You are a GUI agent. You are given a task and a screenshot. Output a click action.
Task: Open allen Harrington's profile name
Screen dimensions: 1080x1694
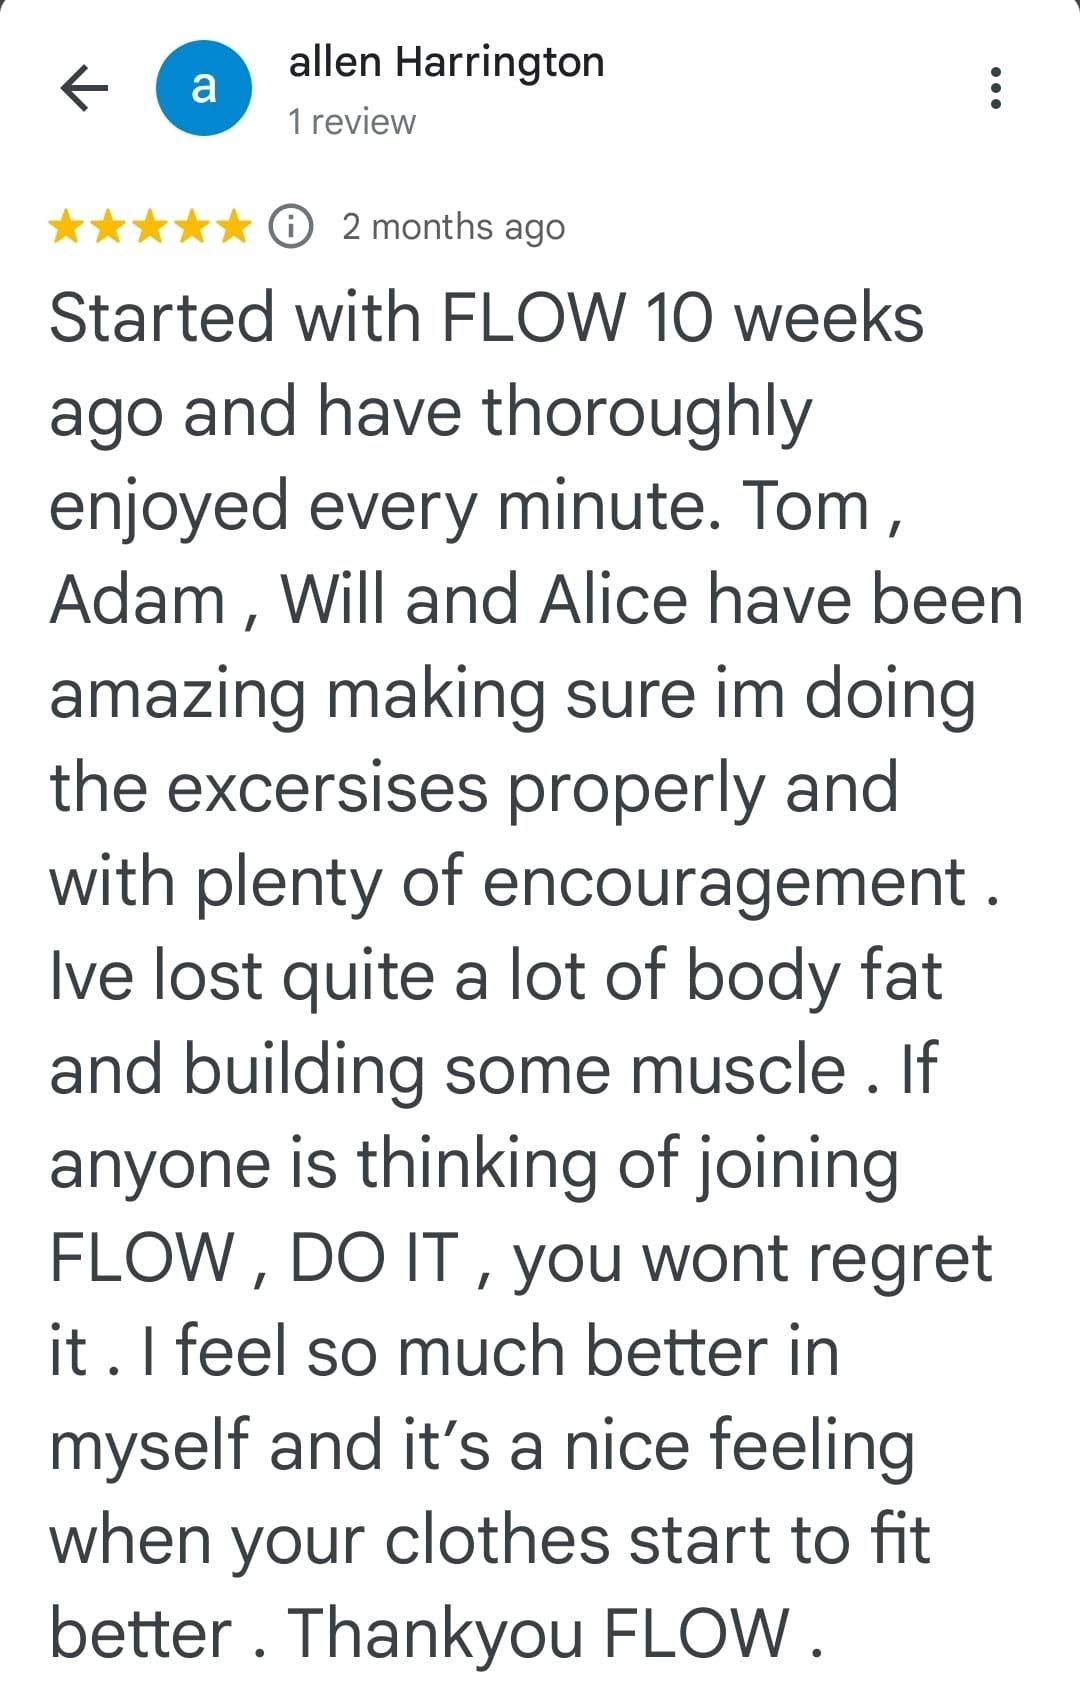(446, 62)
